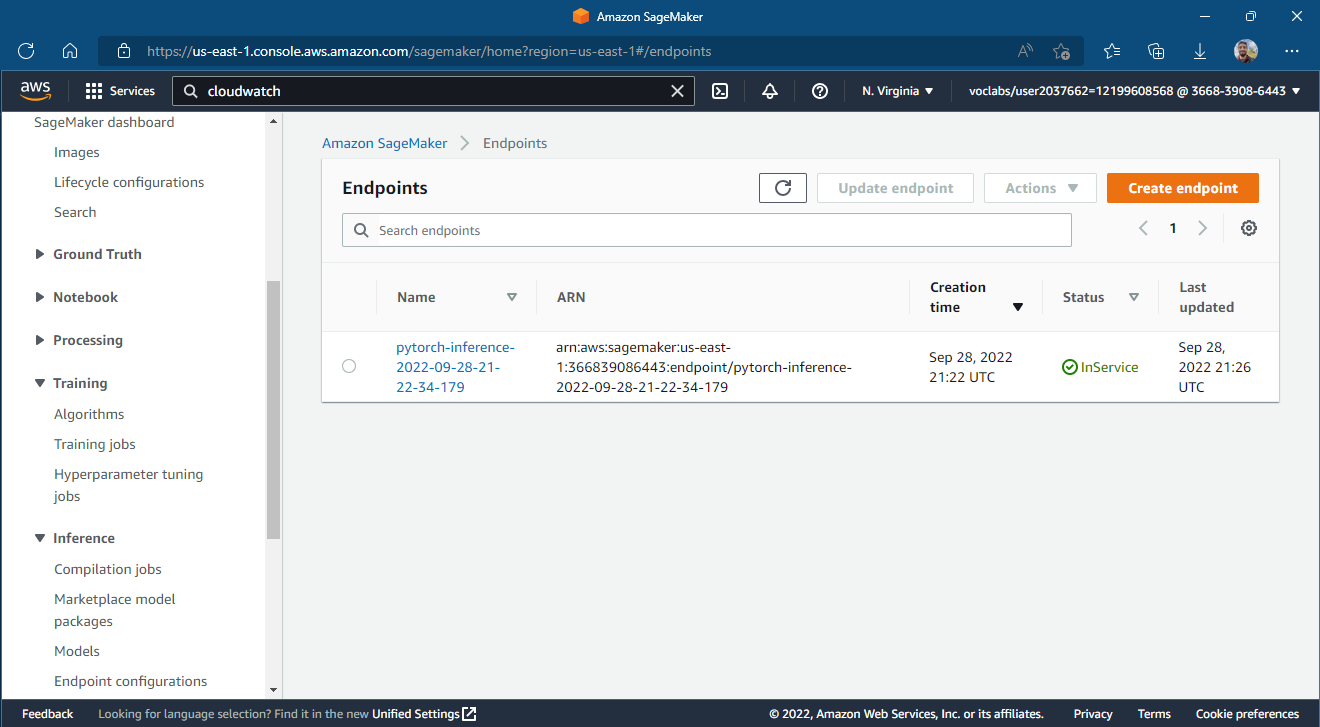
Task: Open the voclabs account dropdown
Action: (1135, 91)
